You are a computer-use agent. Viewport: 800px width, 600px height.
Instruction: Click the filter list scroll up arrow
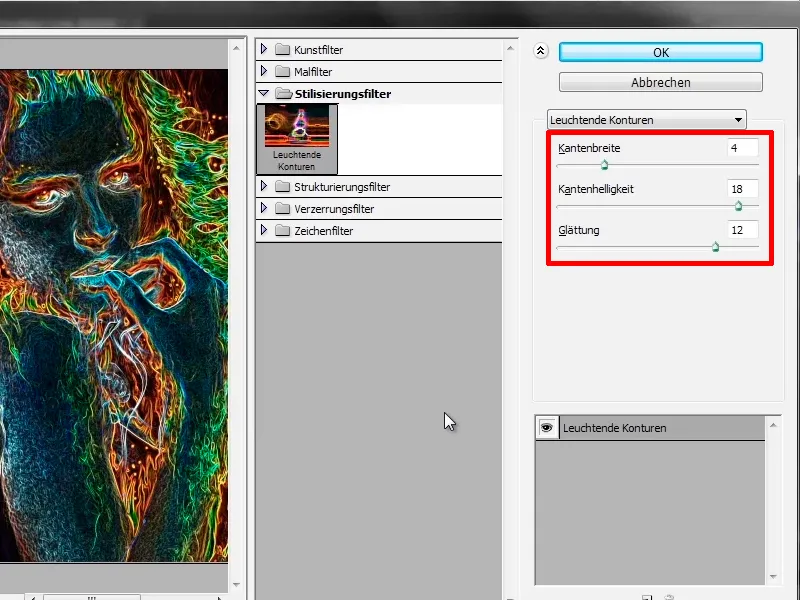510,48
